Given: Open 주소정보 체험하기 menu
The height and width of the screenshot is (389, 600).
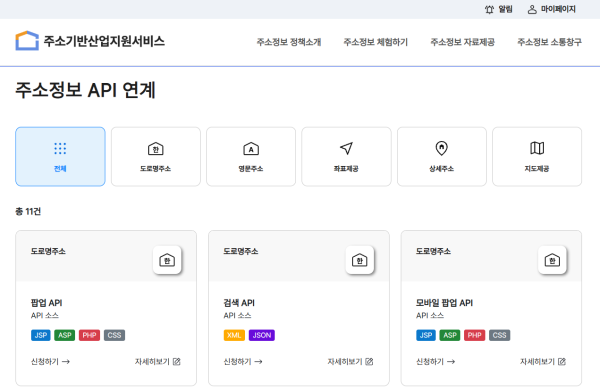Looking at the screenshot, I should click(x=376, y=42).
